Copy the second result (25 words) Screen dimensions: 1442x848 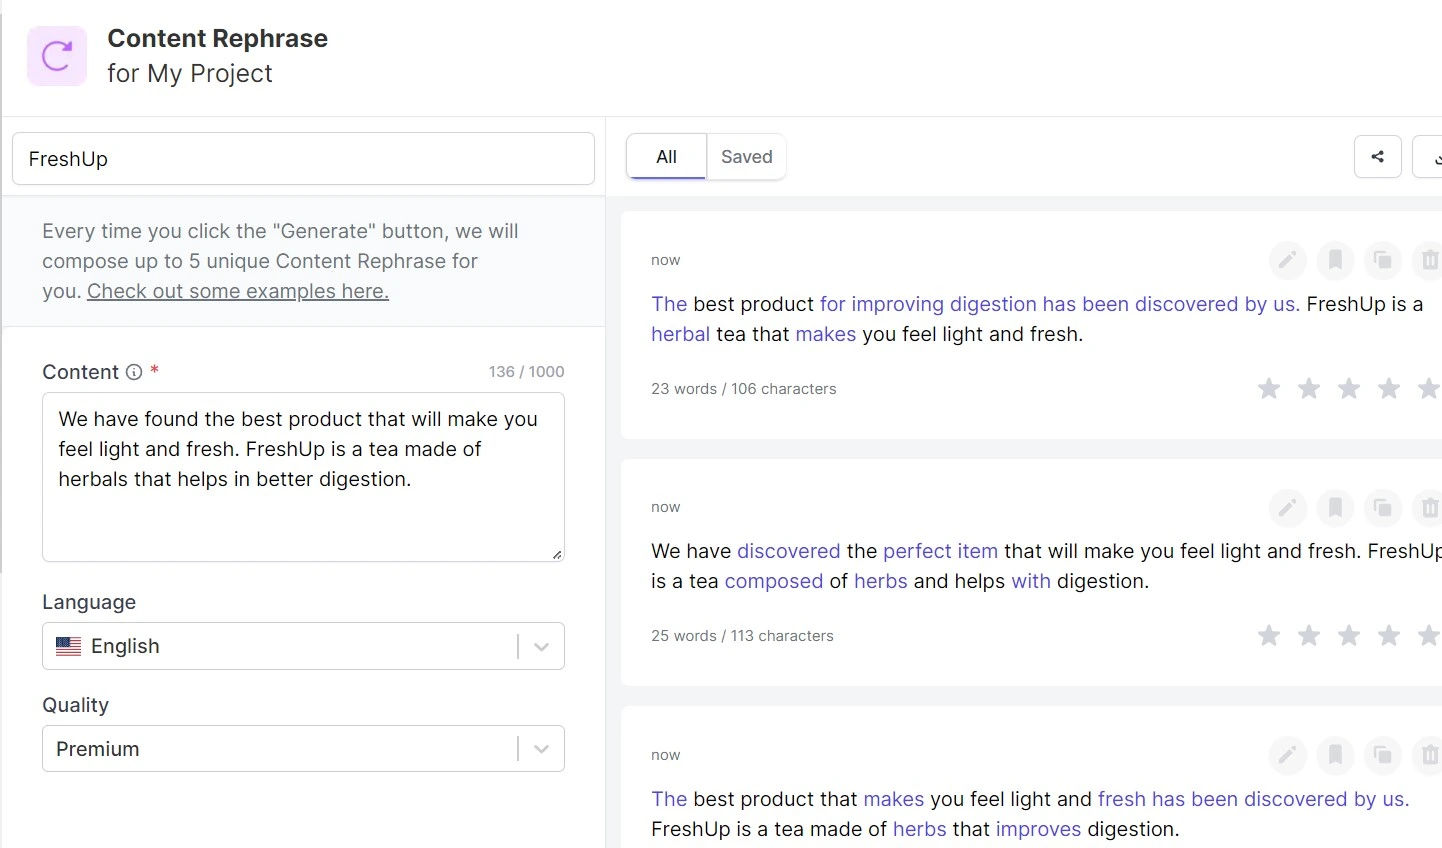point(1383,508)
